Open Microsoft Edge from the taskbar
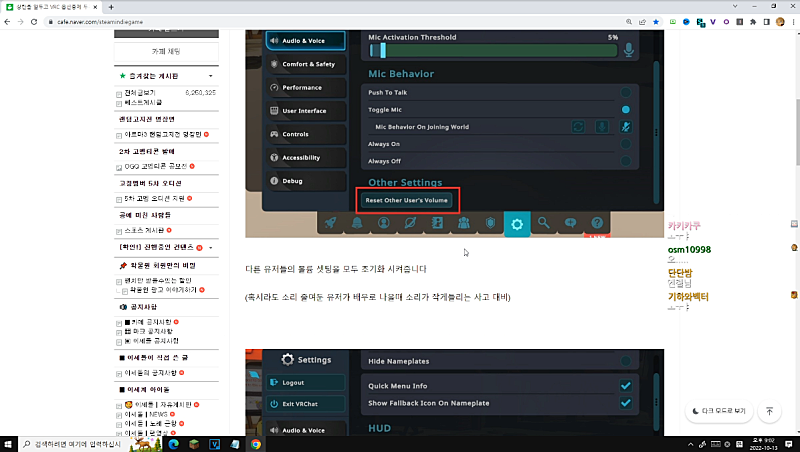Screen dimensions: 800x452 (x=173, y=444)
